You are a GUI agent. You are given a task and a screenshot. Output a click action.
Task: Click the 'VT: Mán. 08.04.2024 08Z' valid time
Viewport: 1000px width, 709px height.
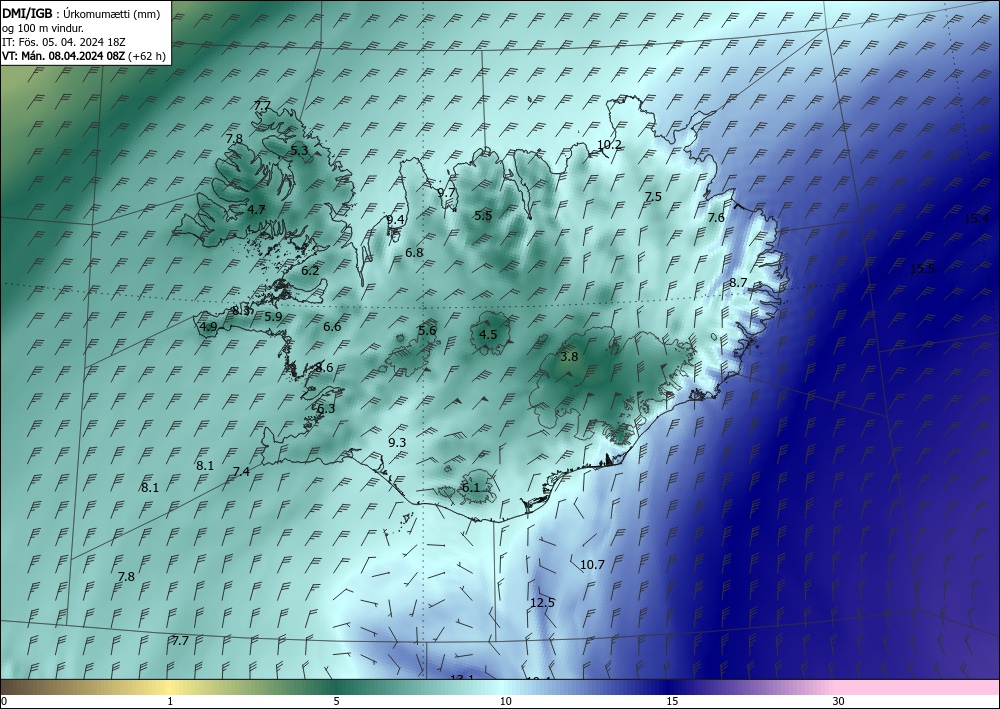coord(64,56)
